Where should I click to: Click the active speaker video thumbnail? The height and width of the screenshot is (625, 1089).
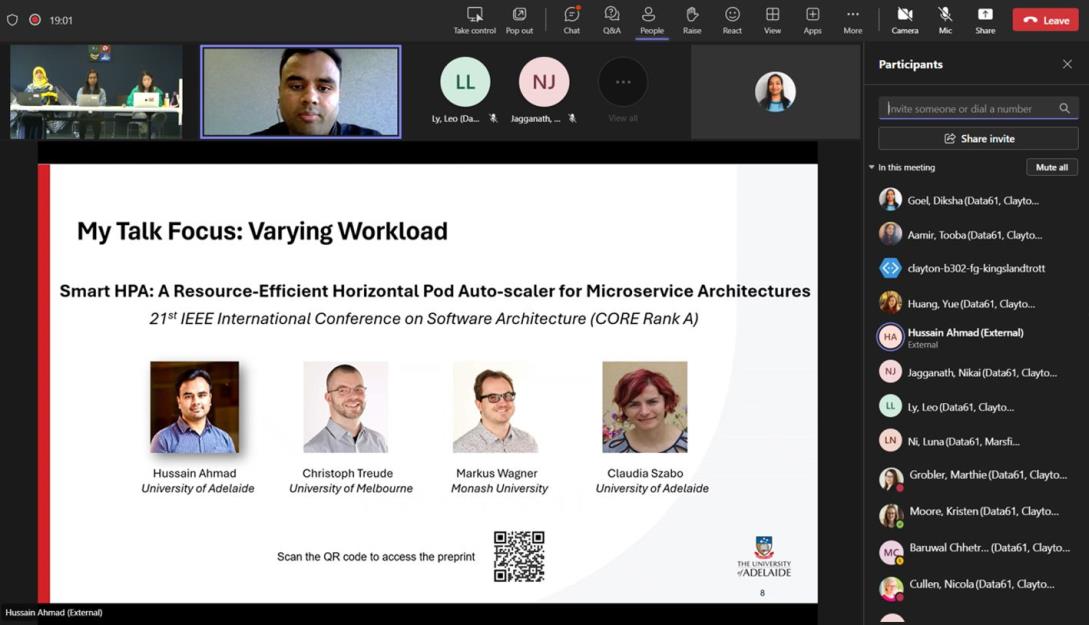pos(301,92)
